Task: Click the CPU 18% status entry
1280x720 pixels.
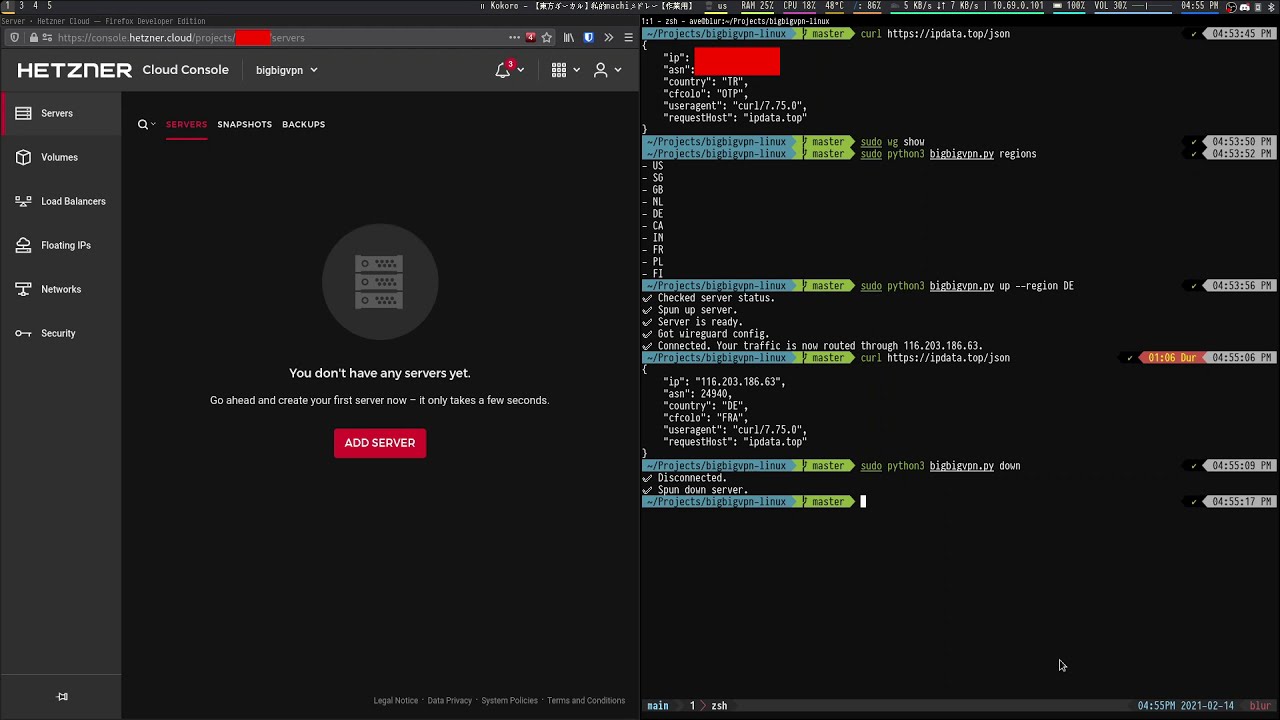Action: pos(798,6)
